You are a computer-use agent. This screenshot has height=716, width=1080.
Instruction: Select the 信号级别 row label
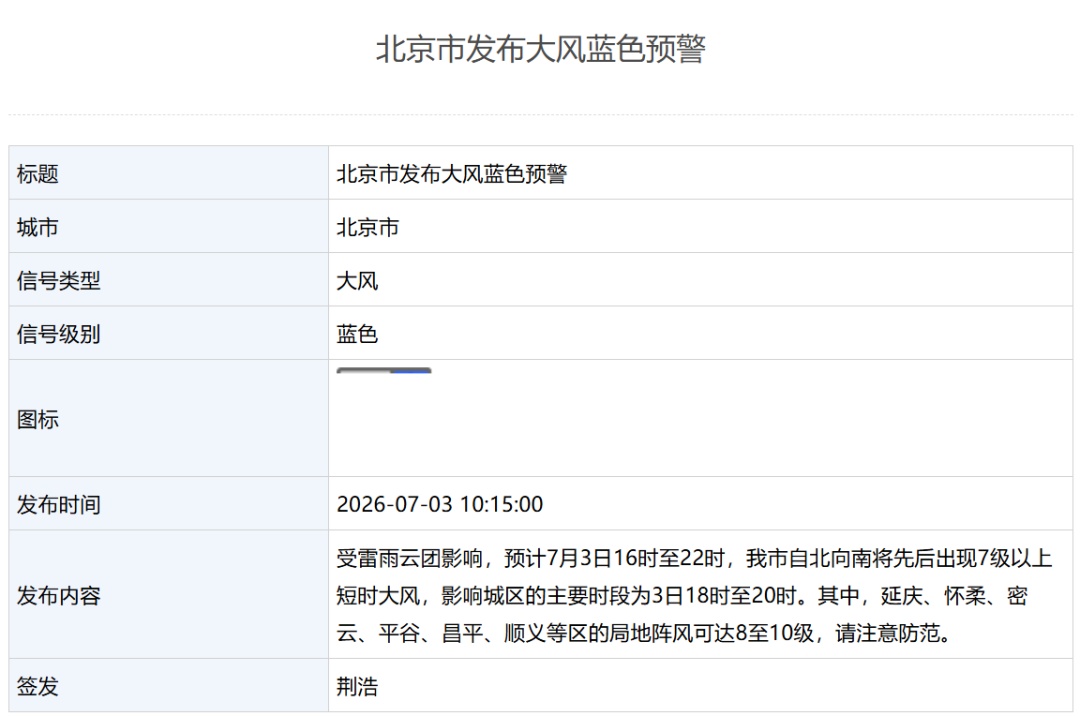[59, 335]
